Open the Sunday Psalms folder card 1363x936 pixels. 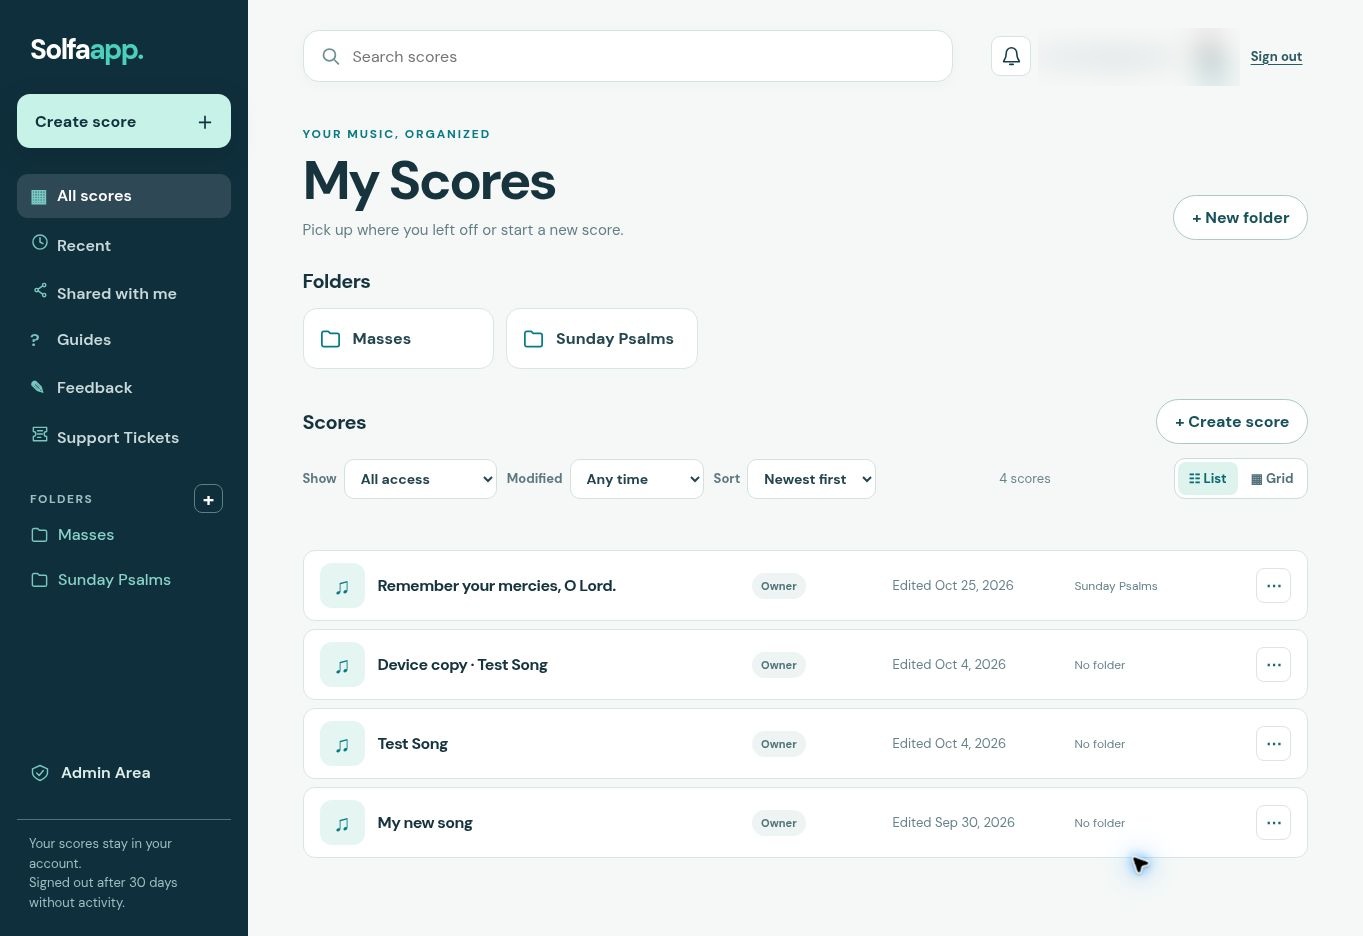pos(602,338)
